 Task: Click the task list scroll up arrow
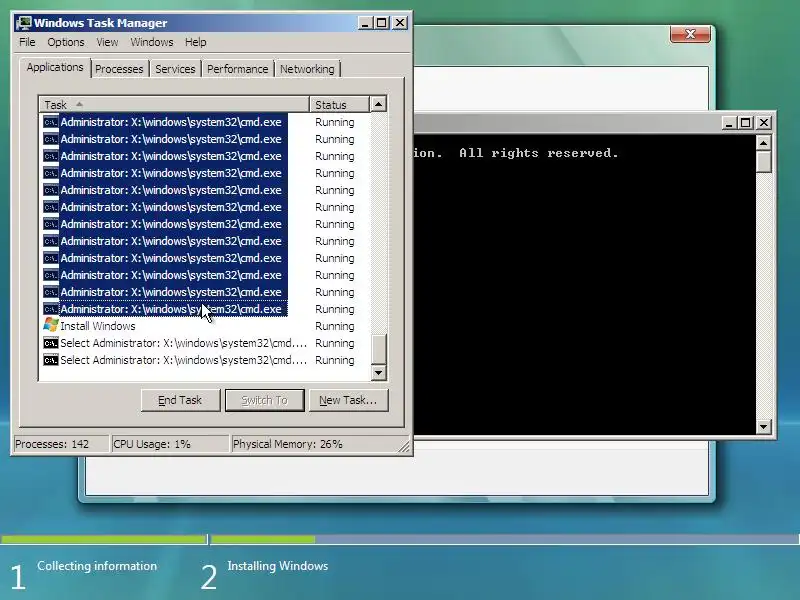click(x=378, y=104)
